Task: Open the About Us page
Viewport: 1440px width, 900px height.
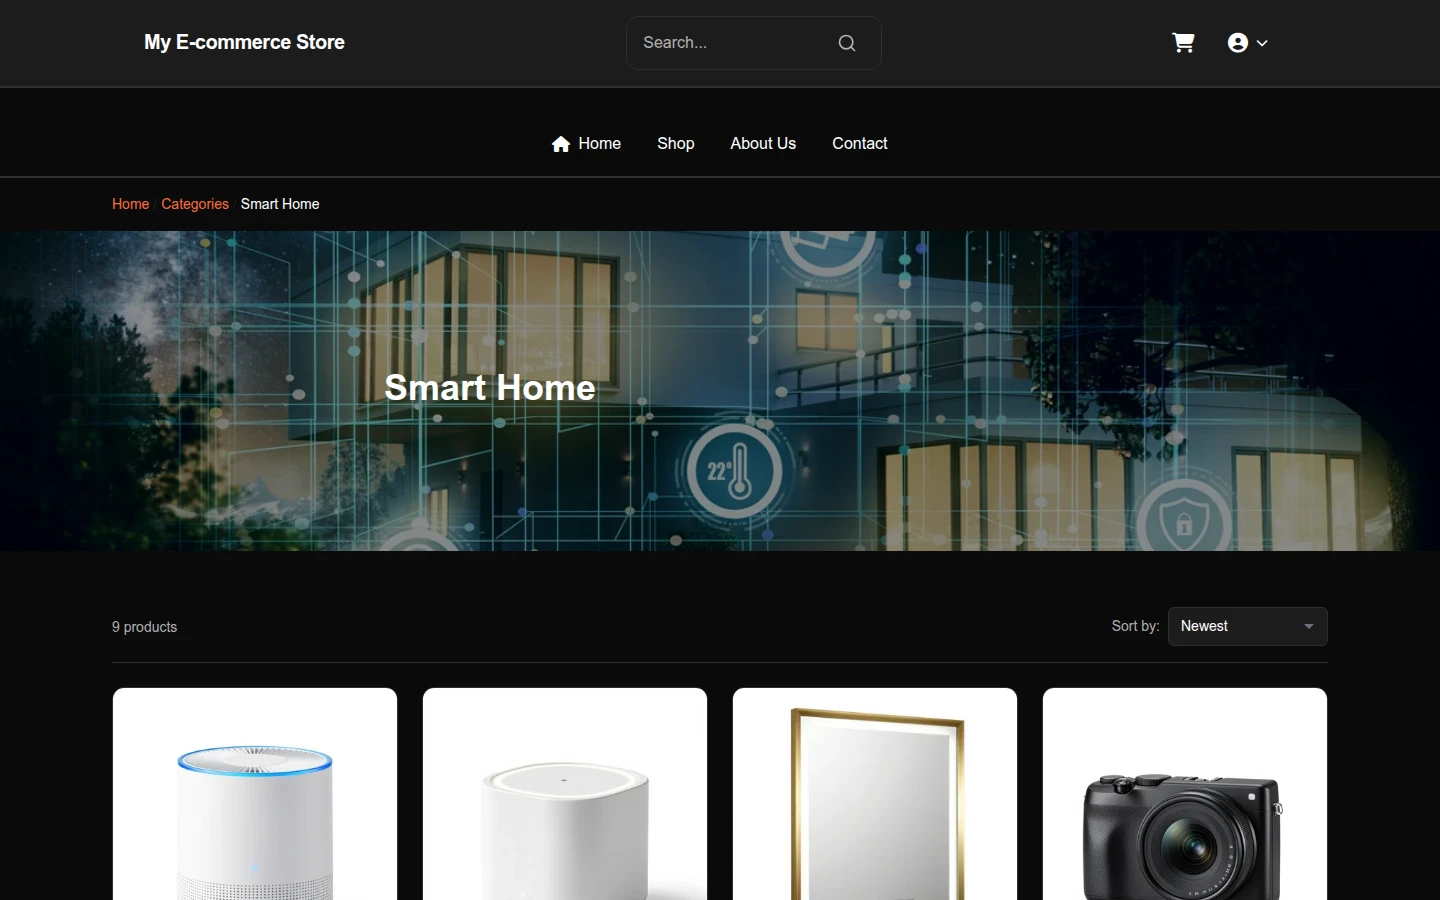Action: click(x=763, y=144)
